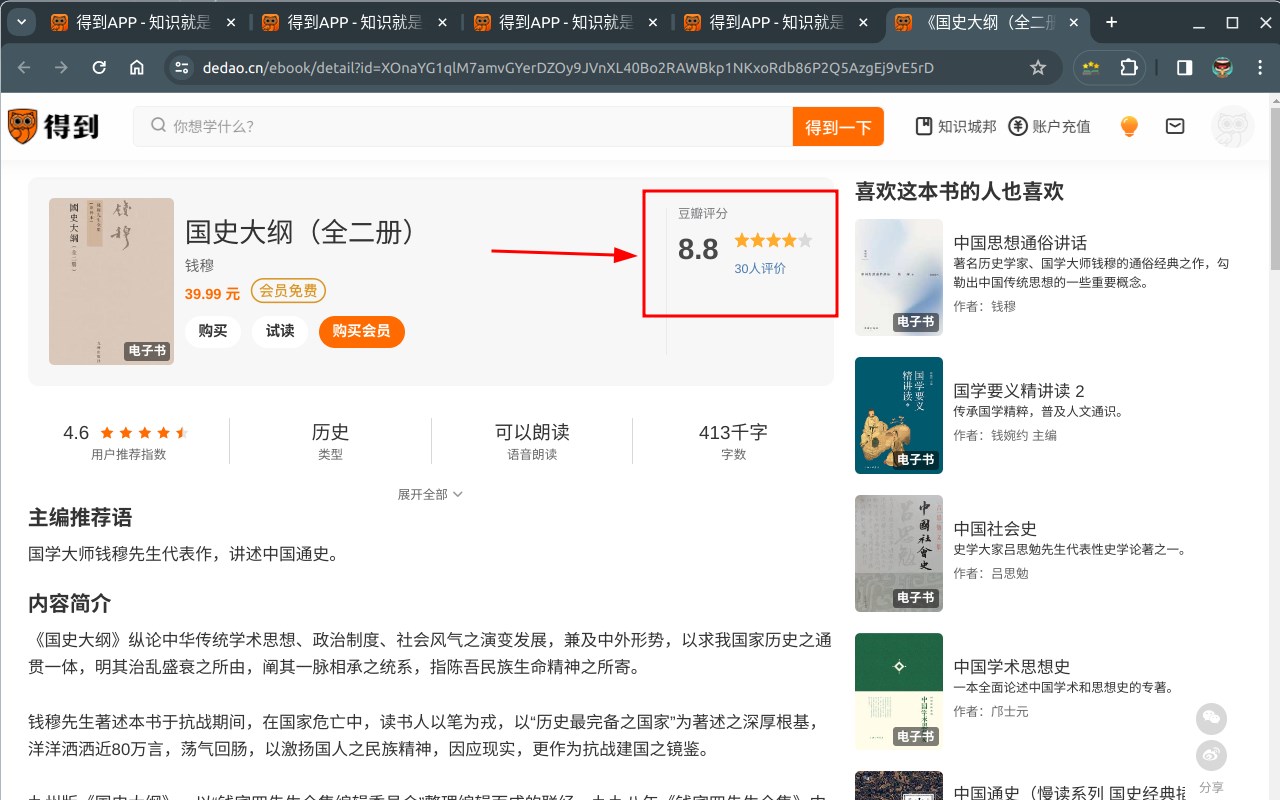
Task: Open the 中国思想通俗讲话 cover thumbnail
Action: tap(899, 277)
